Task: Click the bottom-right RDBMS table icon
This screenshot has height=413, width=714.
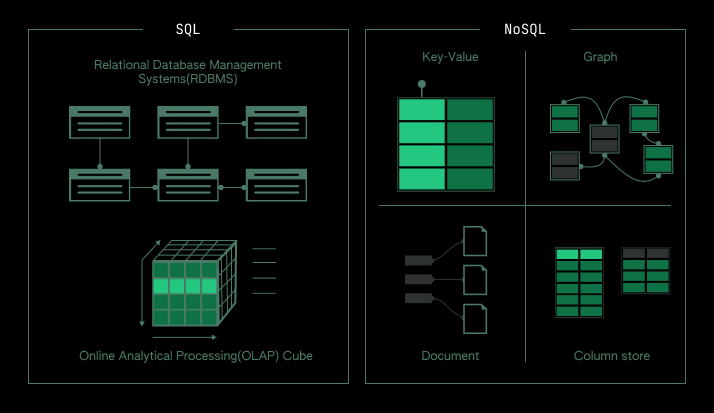Action: 276,185
